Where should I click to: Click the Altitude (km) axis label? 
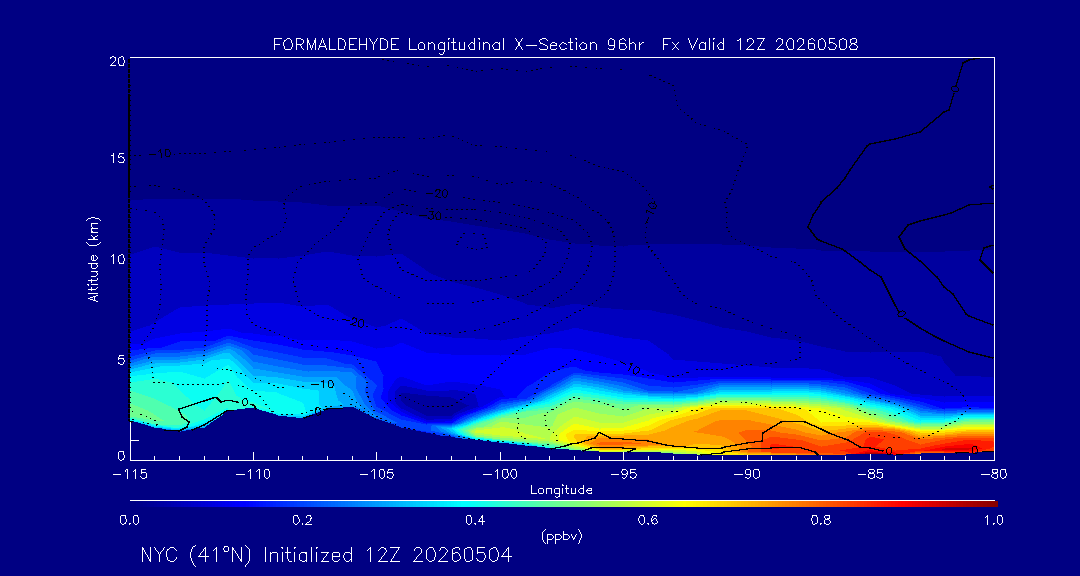93,258
